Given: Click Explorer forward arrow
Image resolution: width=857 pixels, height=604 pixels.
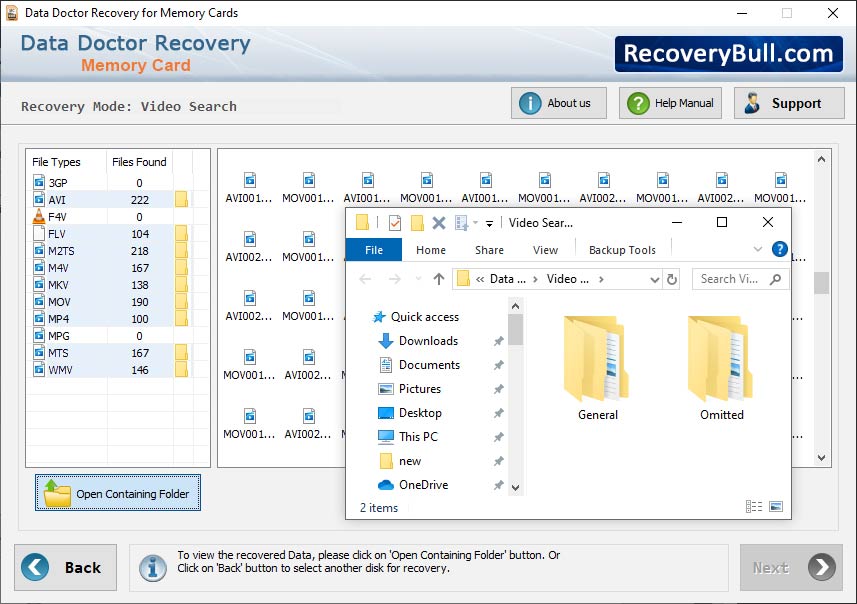Looking at the screenshot, I should pos(395,279).
